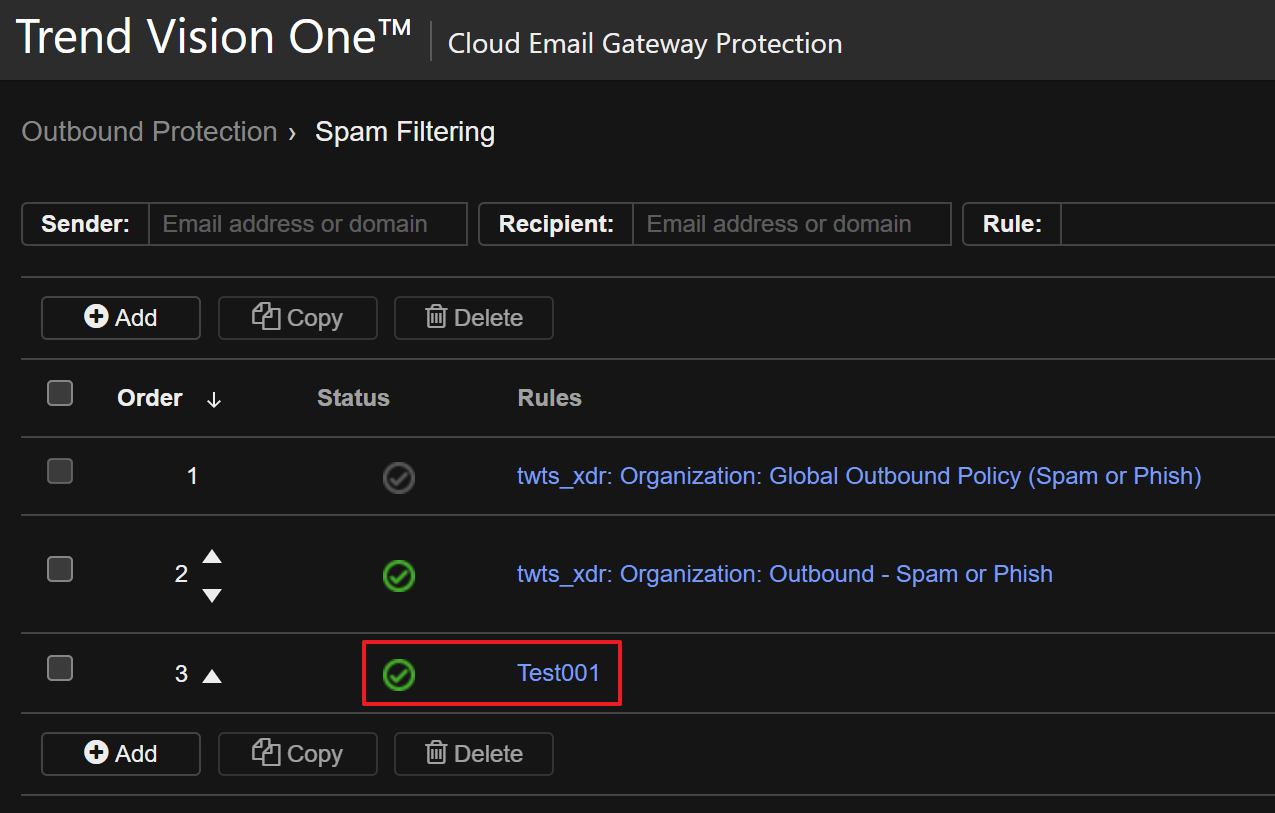Toggle green status icon for Test001 rule
This screenshot has height=813, width=1275.
(x=399, y=675)
